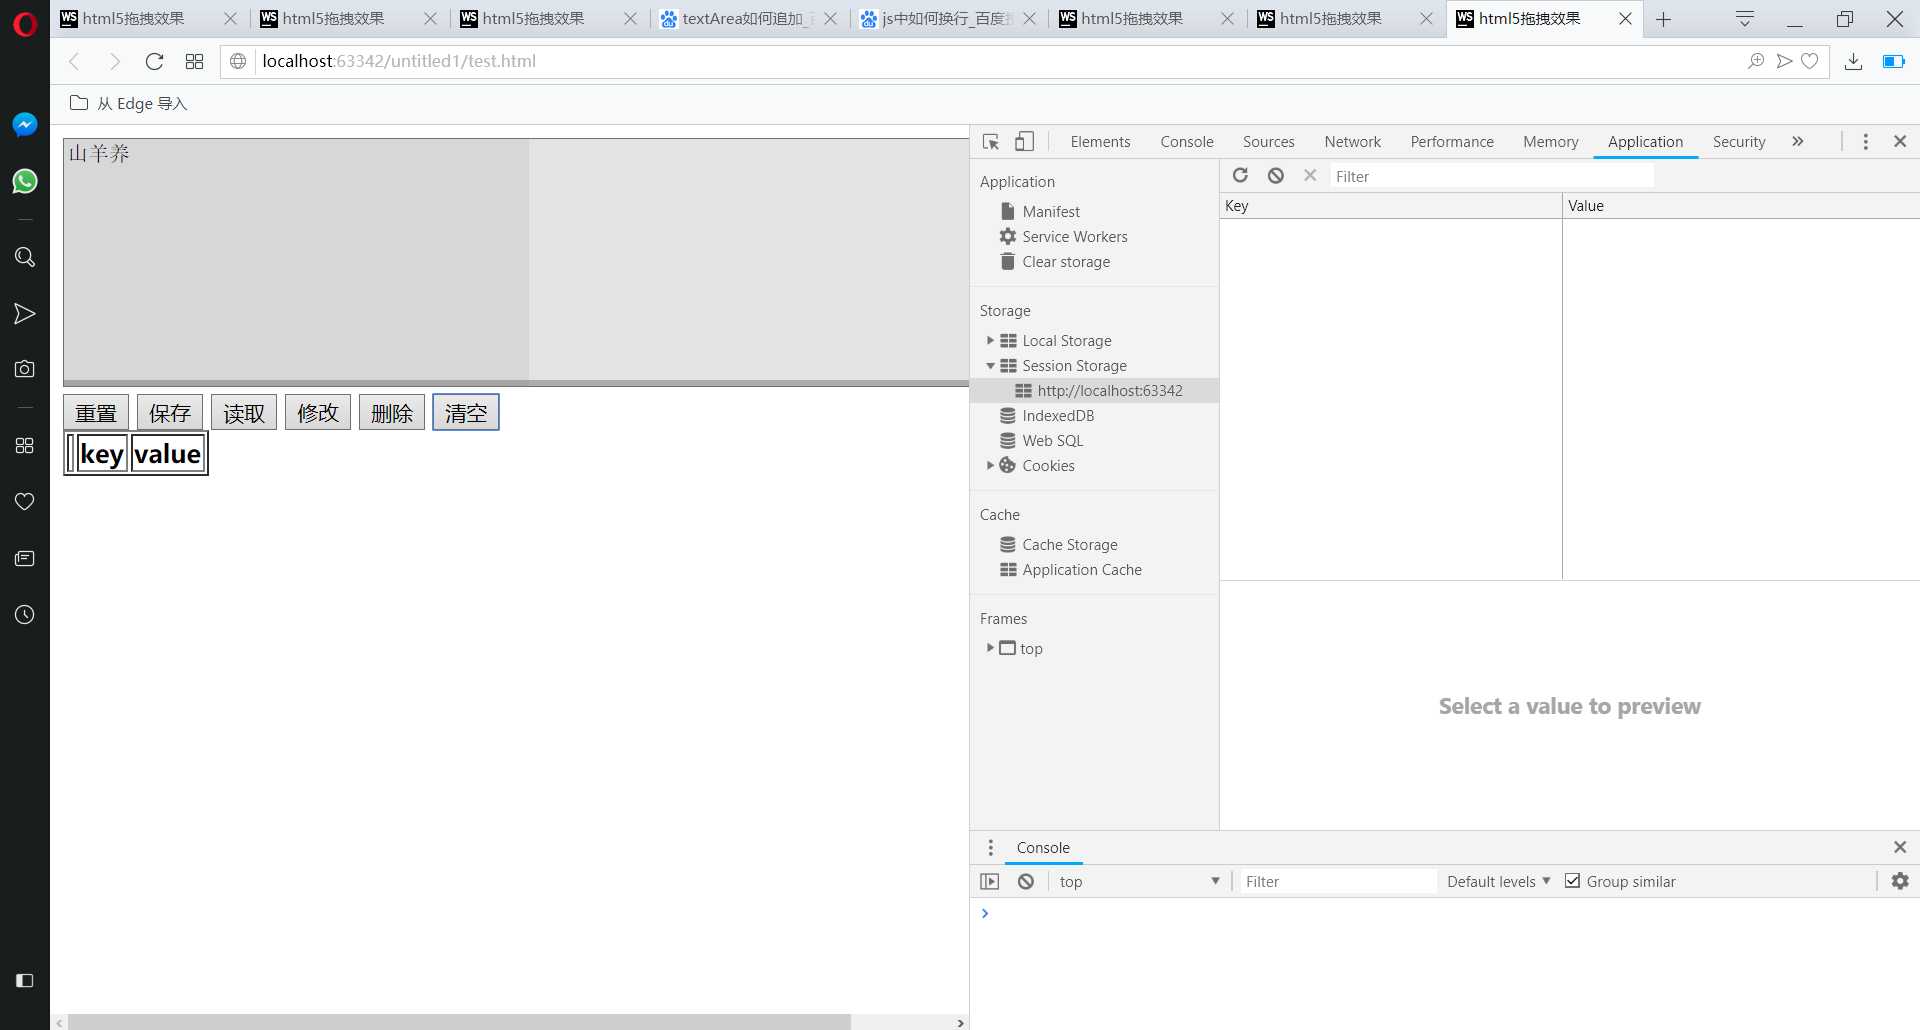Switch to the Performance tab
Viewport: 1920px width, 1030px height.
click(1452, 141)
